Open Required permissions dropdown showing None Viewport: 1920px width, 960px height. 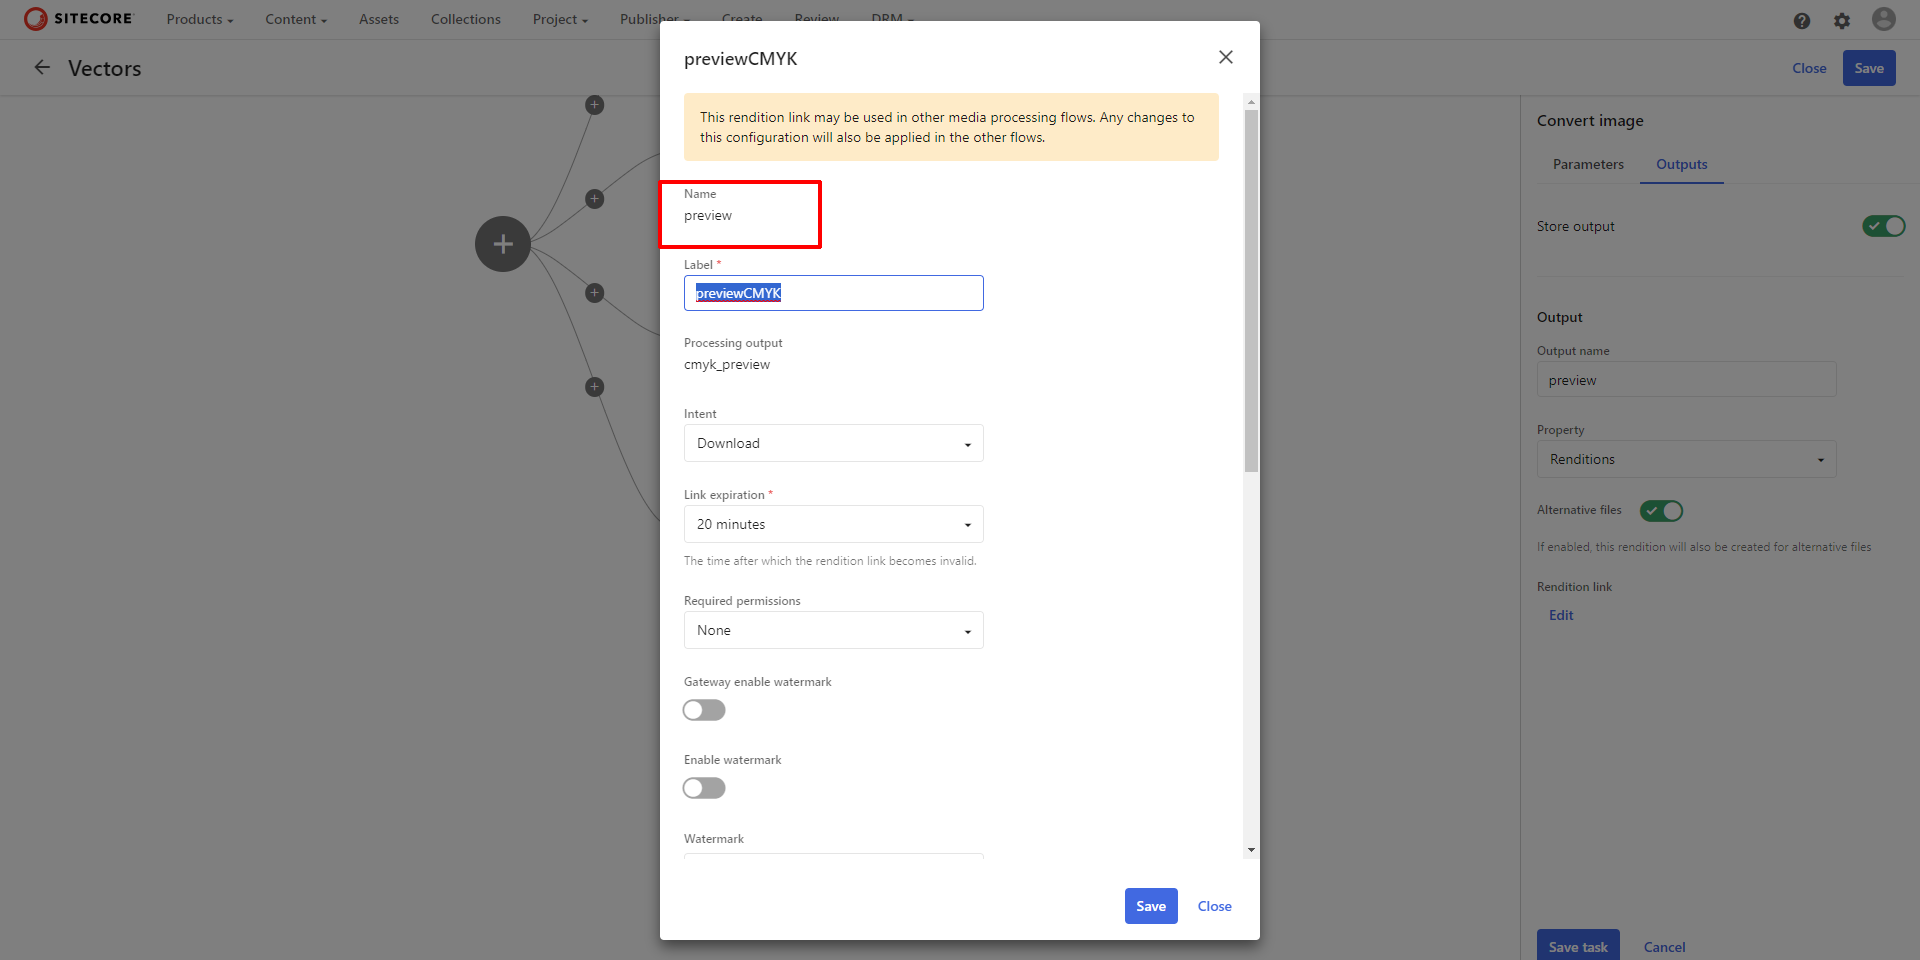pos(834,630)
